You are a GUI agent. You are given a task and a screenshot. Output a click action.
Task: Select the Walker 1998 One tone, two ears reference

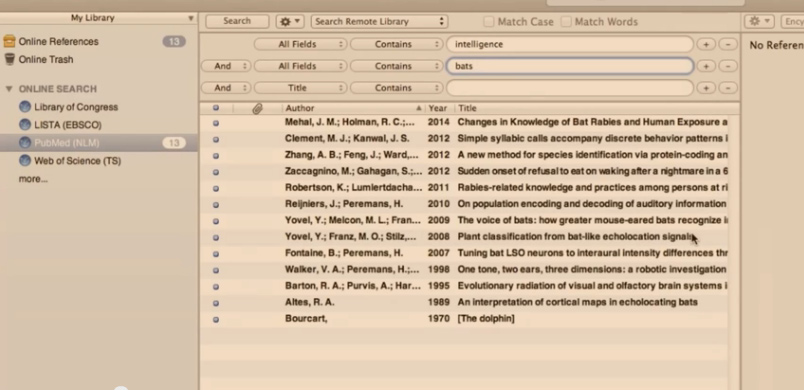(464, 270)
